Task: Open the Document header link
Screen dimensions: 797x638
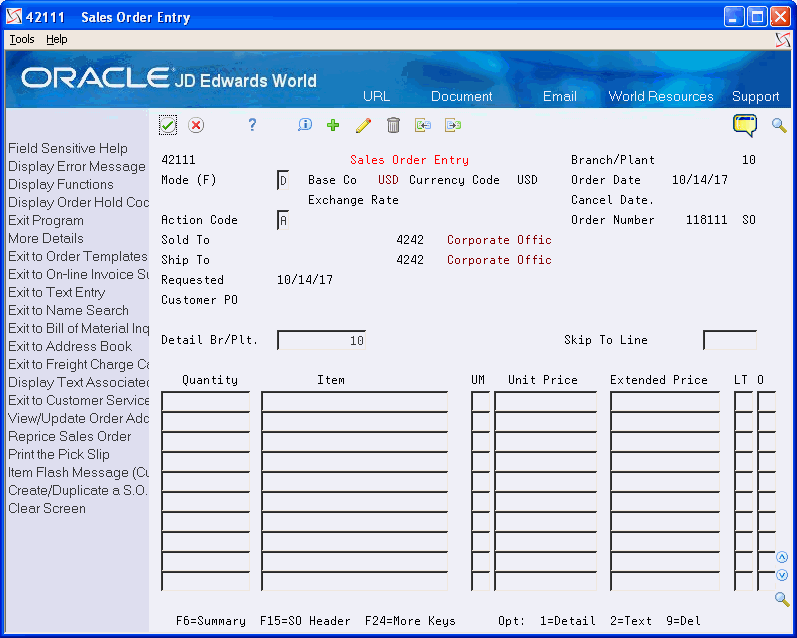Action: tap(462, 96)
